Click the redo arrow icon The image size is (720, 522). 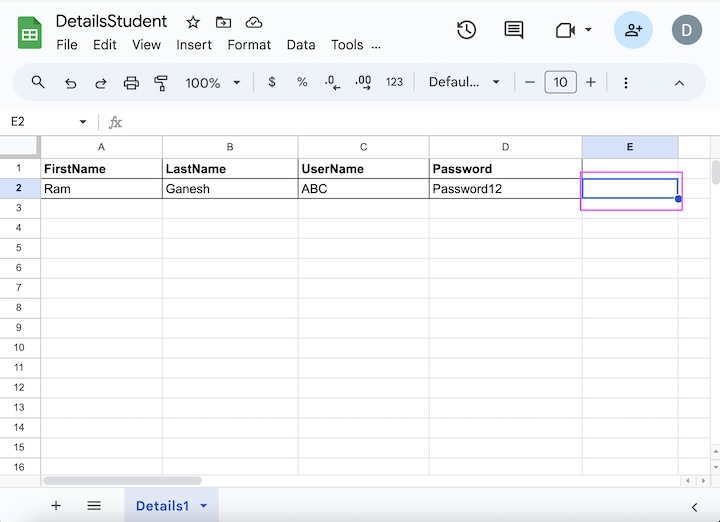100,82
